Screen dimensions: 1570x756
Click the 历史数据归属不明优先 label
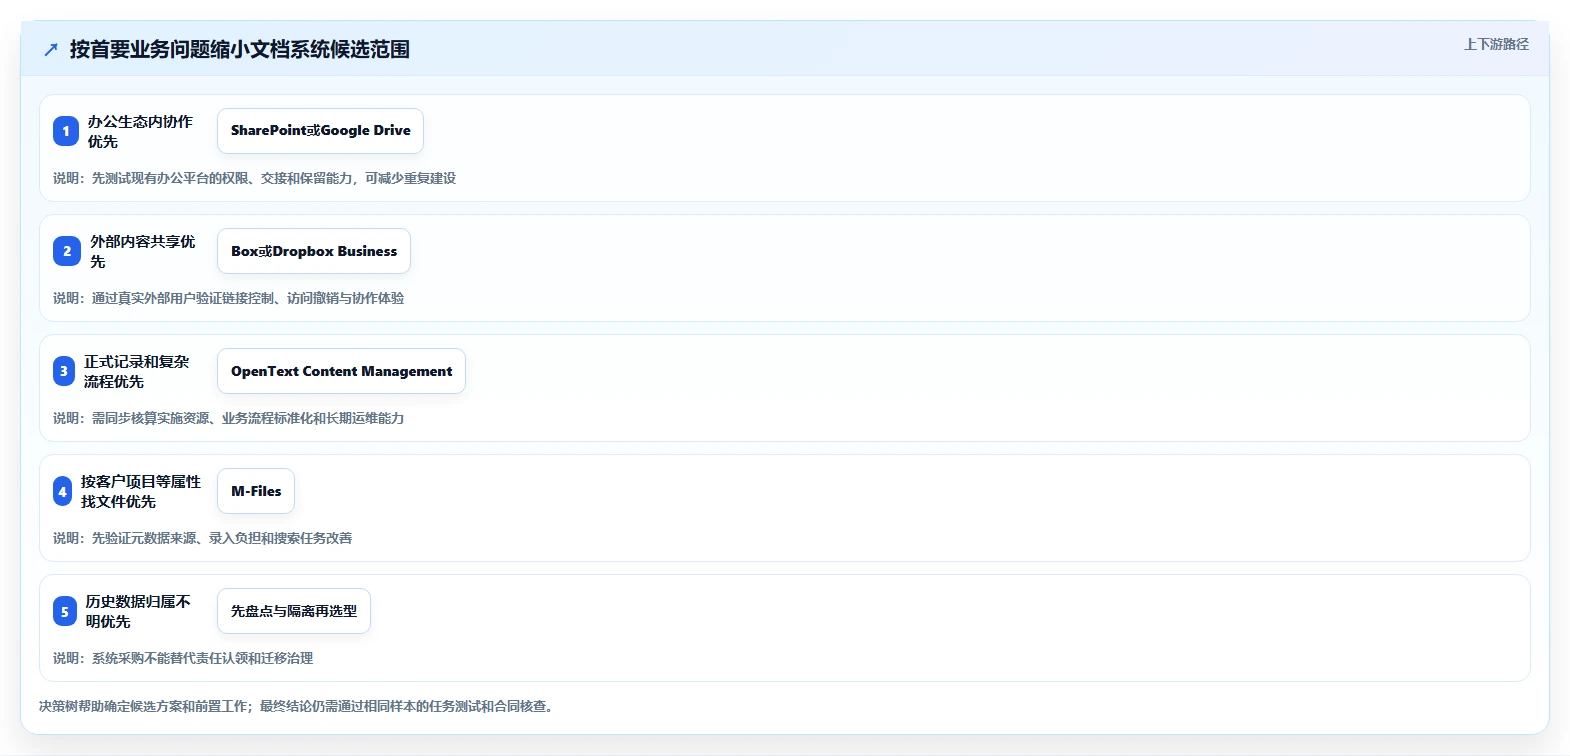(139, 611)
